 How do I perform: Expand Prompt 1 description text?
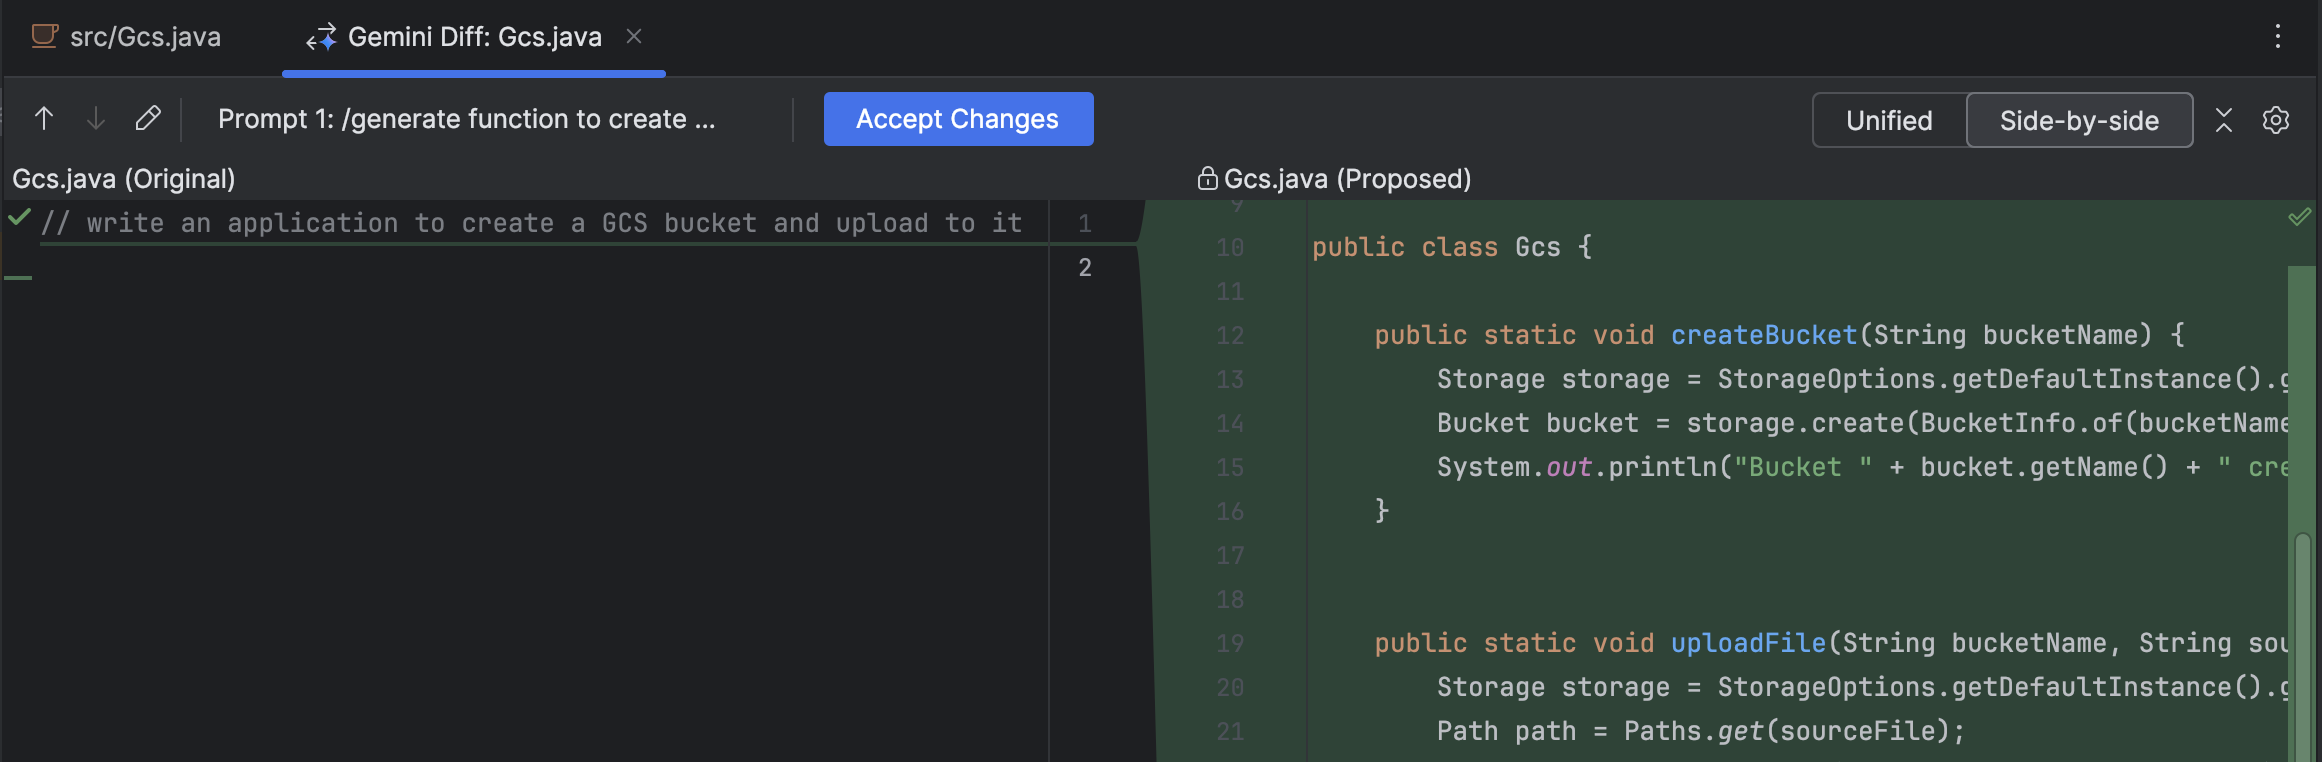(467, 118)
